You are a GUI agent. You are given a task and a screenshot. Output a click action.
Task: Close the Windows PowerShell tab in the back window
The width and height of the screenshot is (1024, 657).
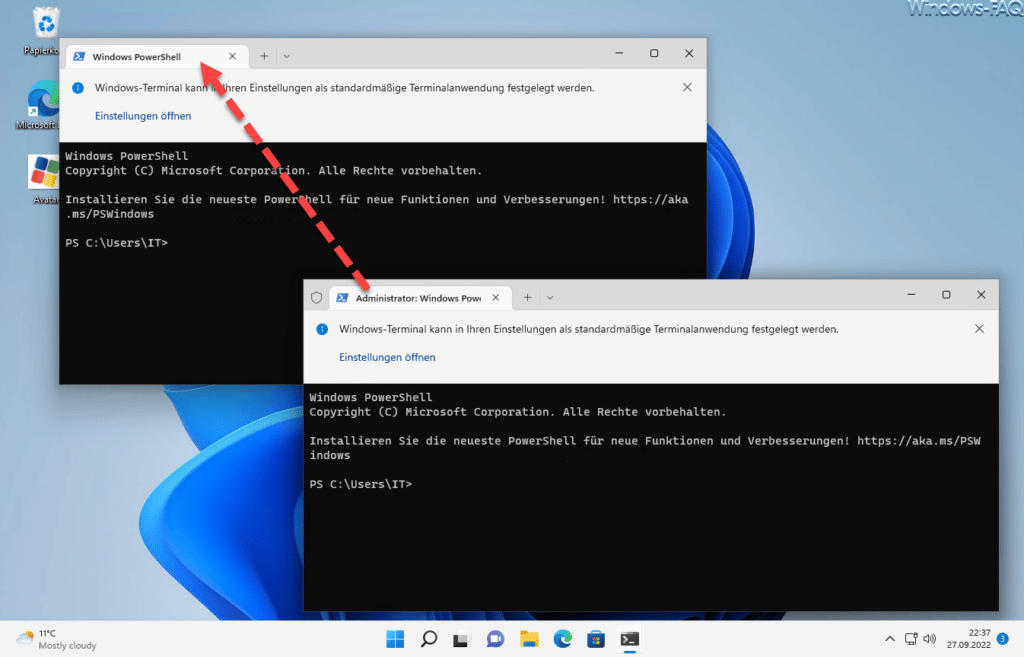(232, 56)
